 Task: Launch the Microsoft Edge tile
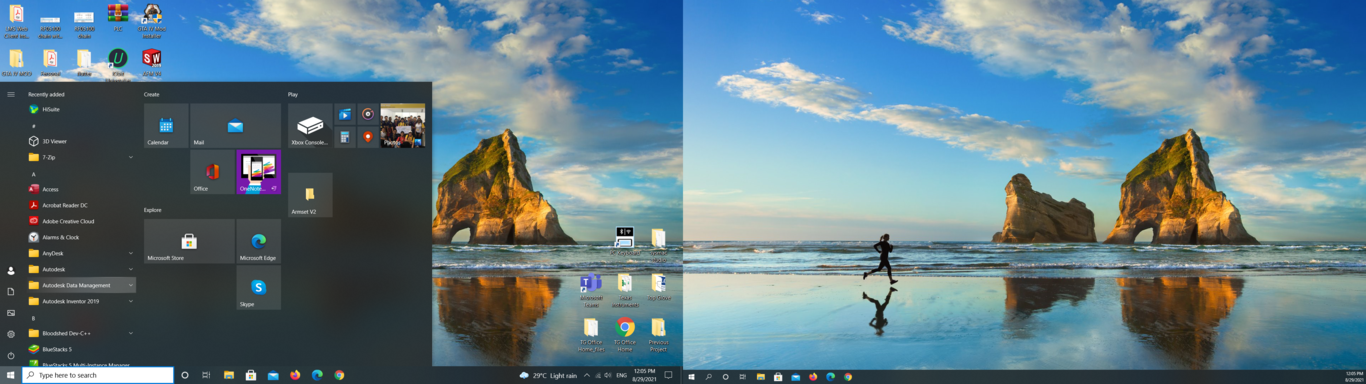tap(259, 241)
